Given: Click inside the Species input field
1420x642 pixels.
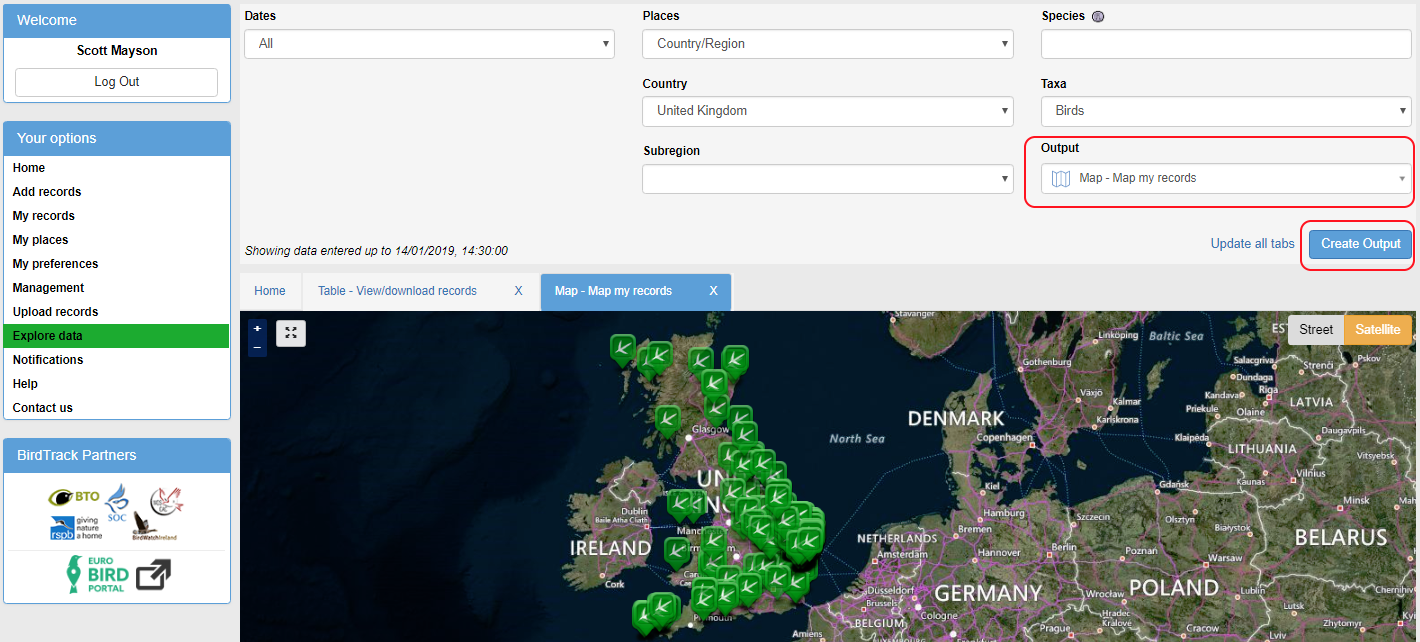Looking at the screenshot, I should [x=1226, y=44].
